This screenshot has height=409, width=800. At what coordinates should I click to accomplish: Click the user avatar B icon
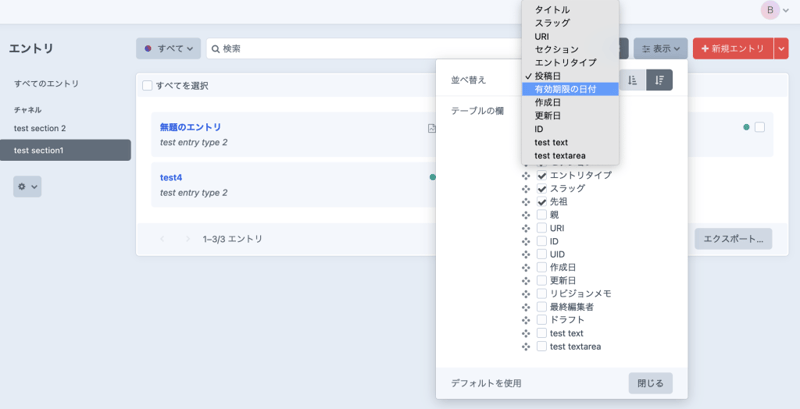(x=770, y=10)
